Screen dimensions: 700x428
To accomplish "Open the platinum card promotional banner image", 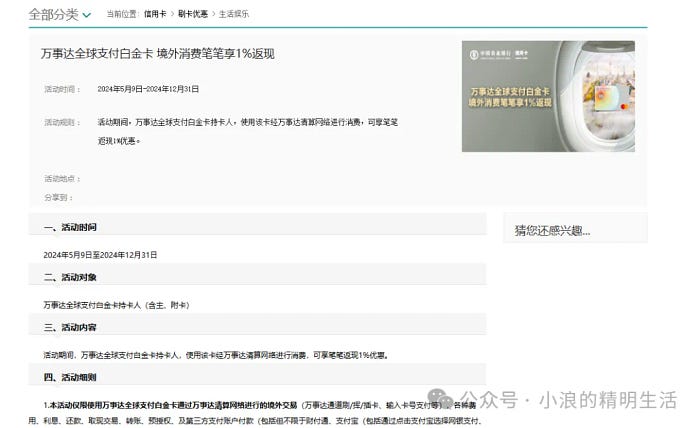I will 548,96.
